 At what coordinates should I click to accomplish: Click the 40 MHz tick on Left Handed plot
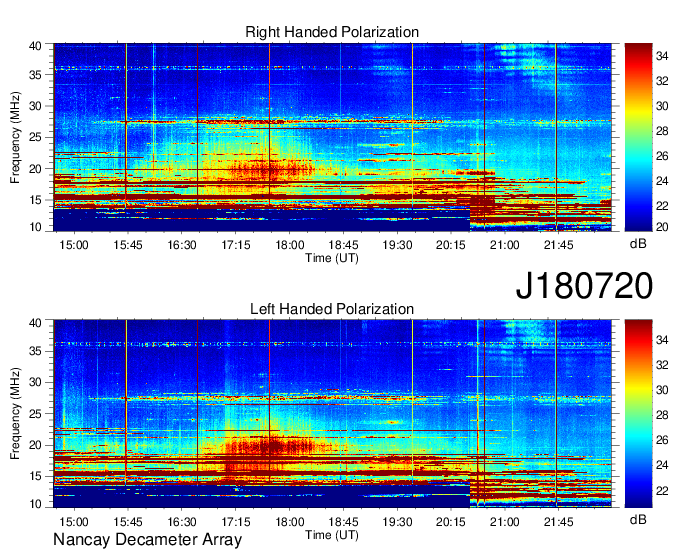coord(35,323)
